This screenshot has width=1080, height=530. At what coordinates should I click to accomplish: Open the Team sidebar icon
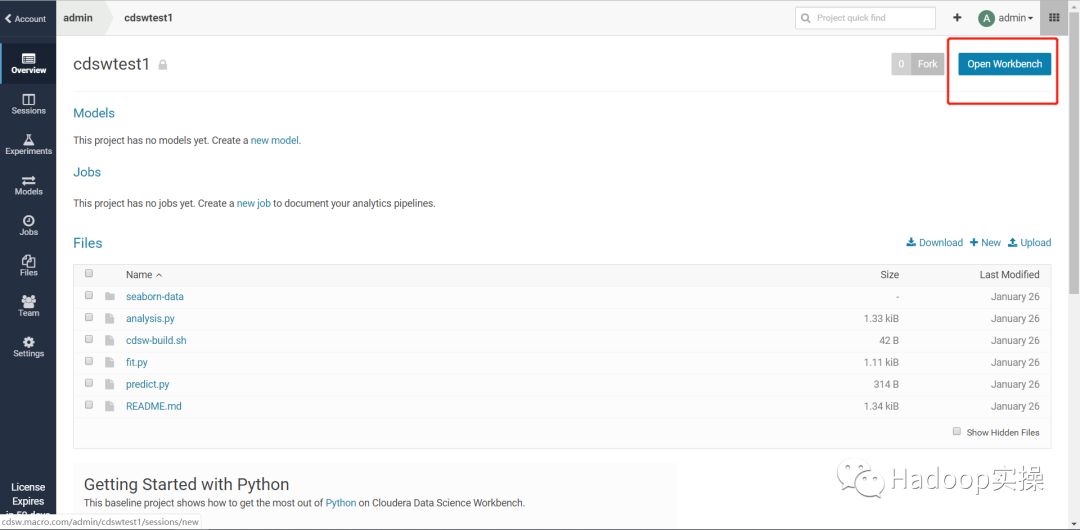[28, 305]
